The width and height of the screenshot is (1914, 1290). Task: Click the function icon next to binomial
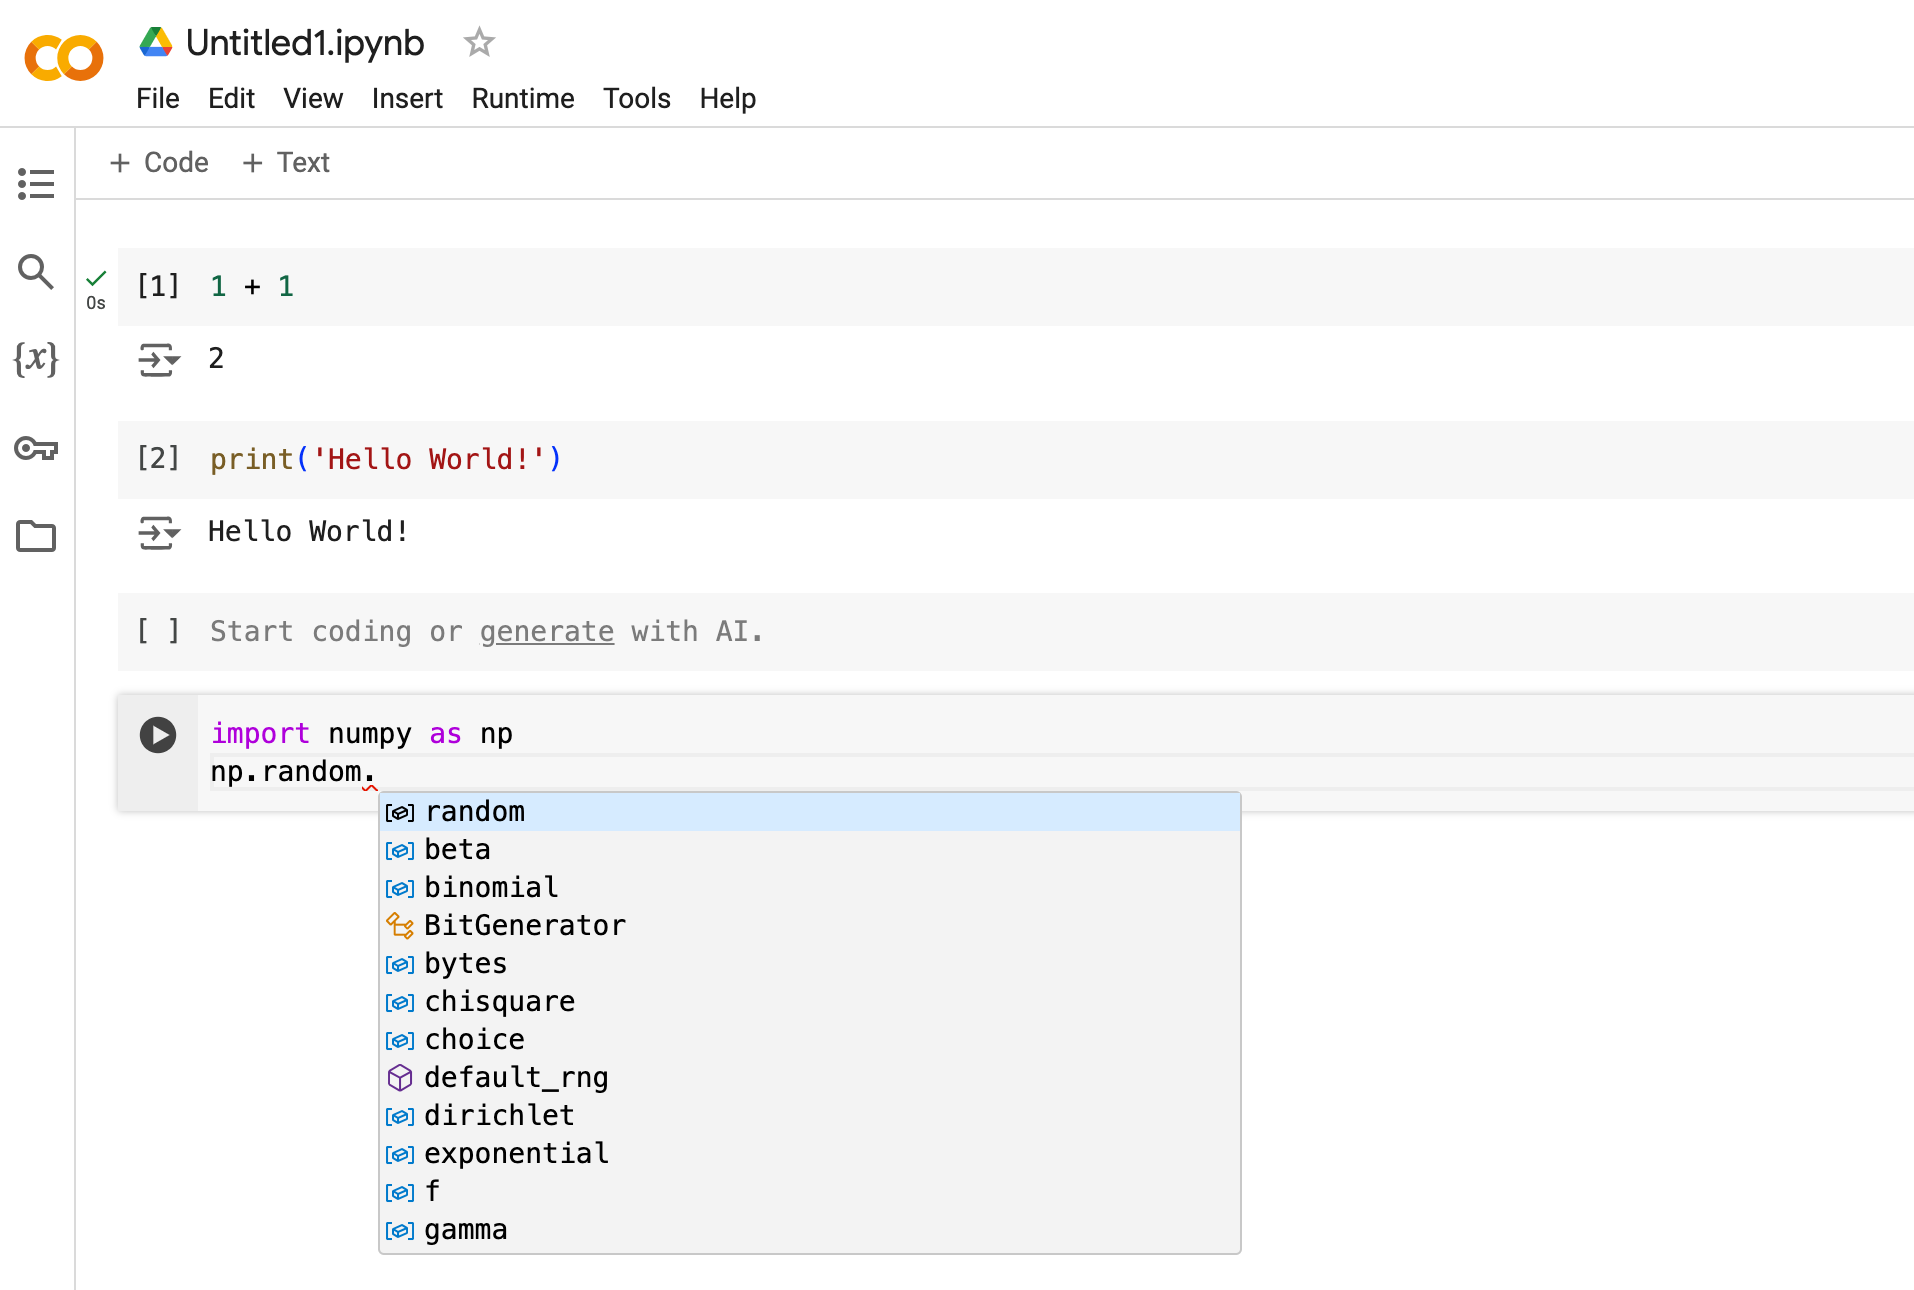pos(400,889)
